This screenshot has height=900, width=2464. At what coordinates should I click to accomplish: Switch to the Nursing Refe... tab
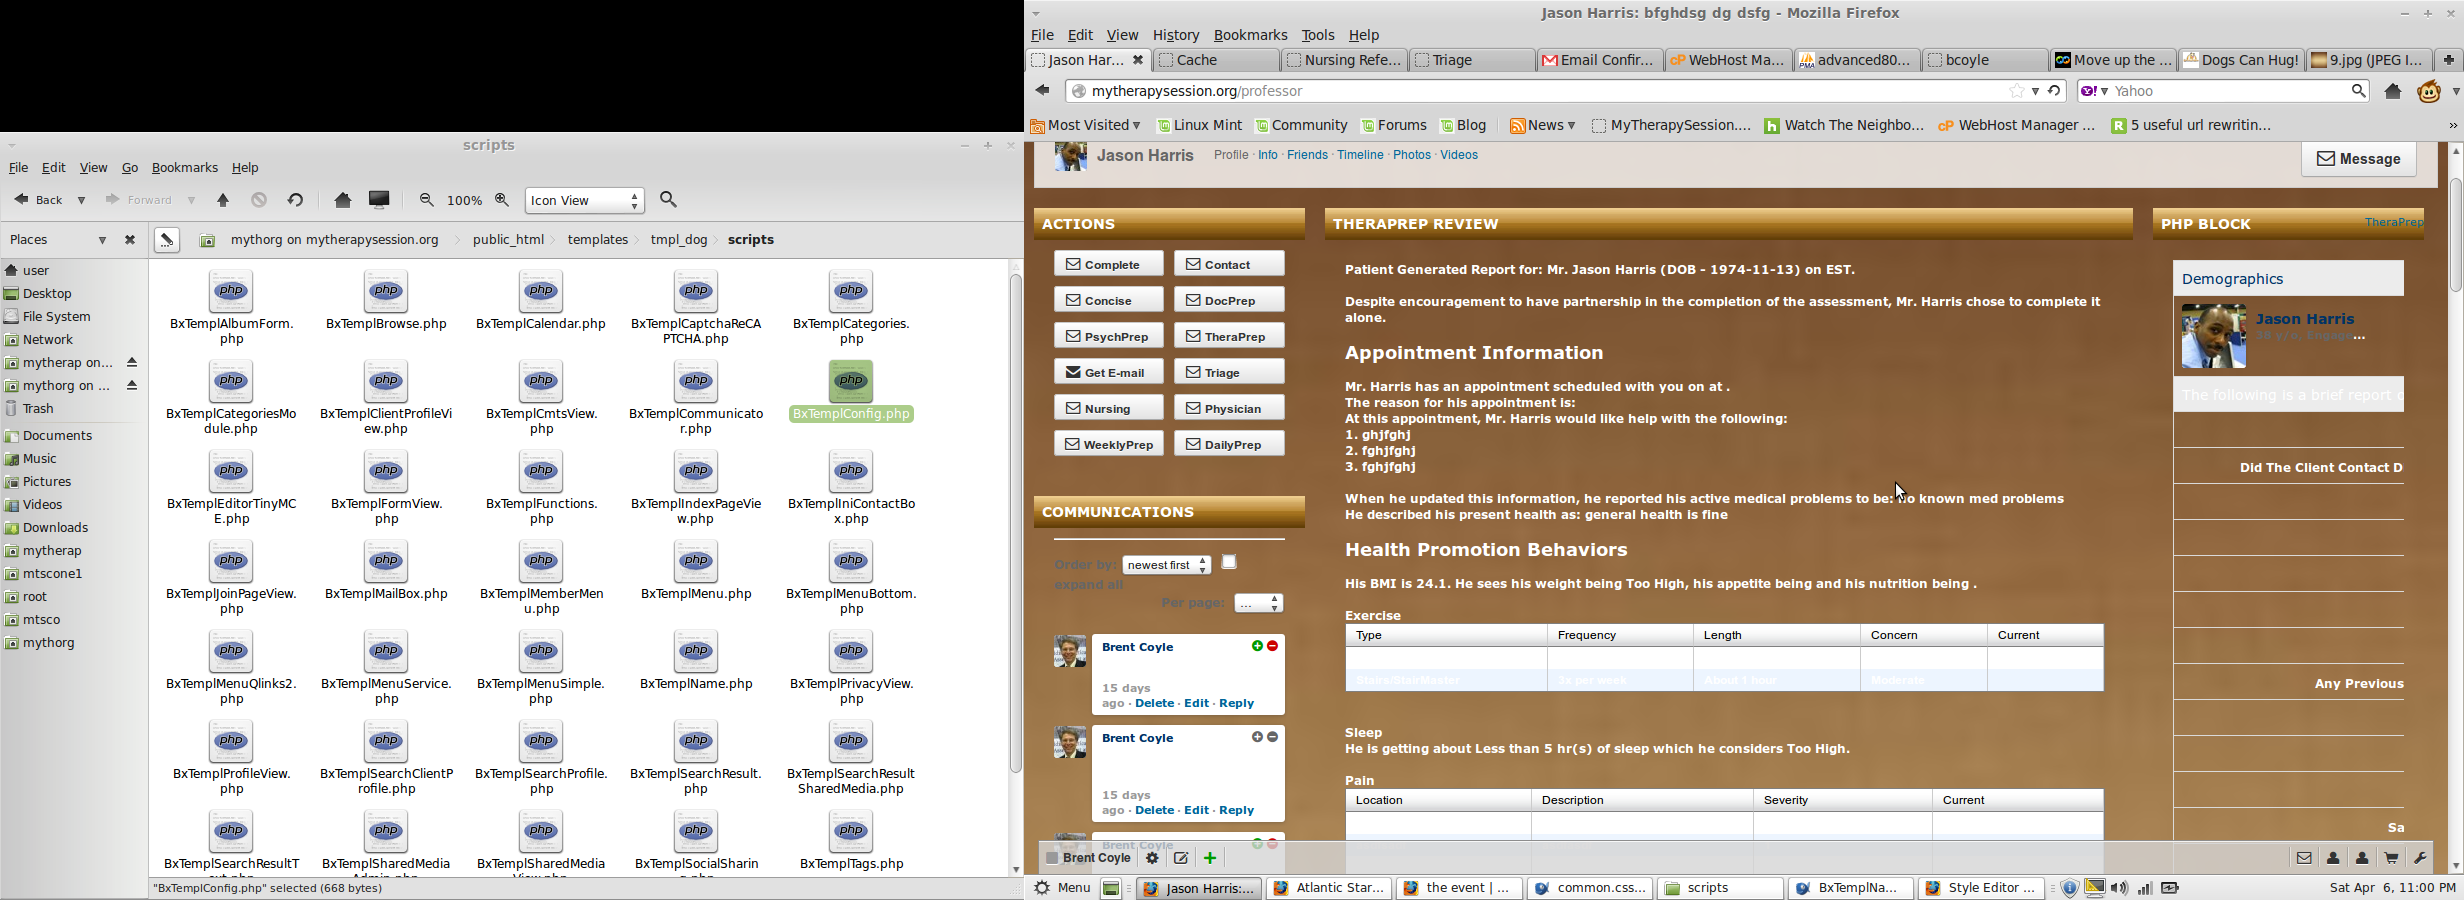coord(1343,60)
